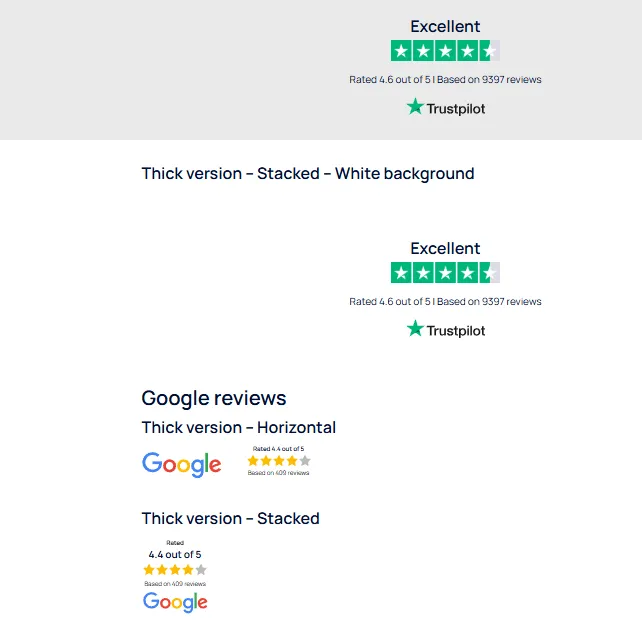Click 'Thick version – Stacked – White background' heading
This screenshot has width=642, height=622.
[308, 174]
